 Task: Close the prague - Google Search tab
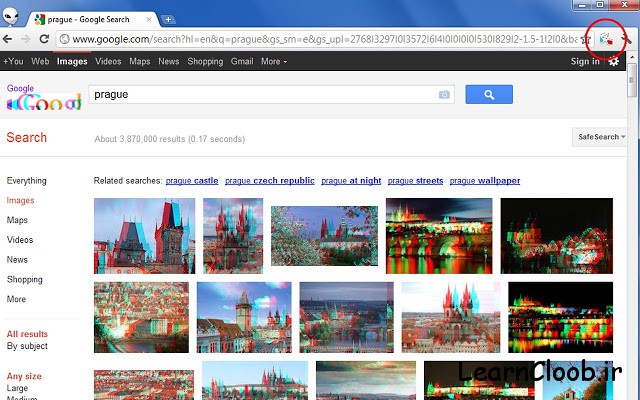click(x=149, y=19)
